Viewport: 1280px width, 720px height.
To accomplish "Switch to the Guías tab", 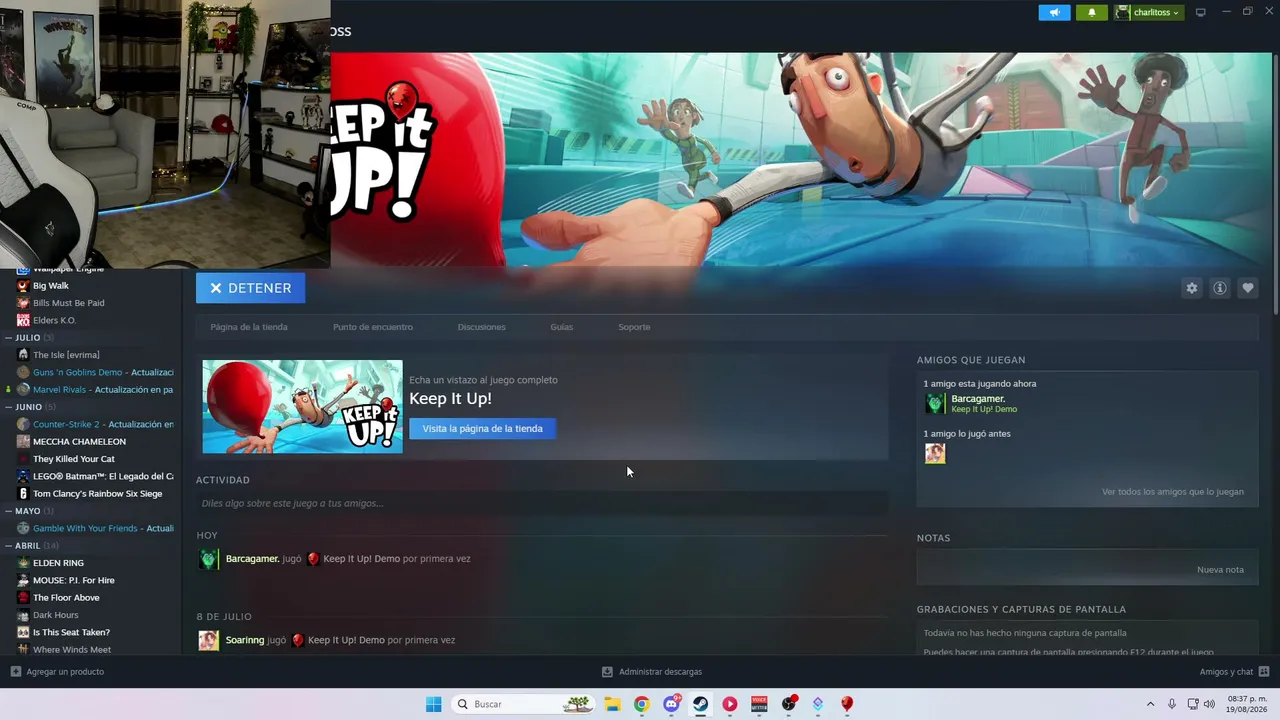I will click(562, 327).
